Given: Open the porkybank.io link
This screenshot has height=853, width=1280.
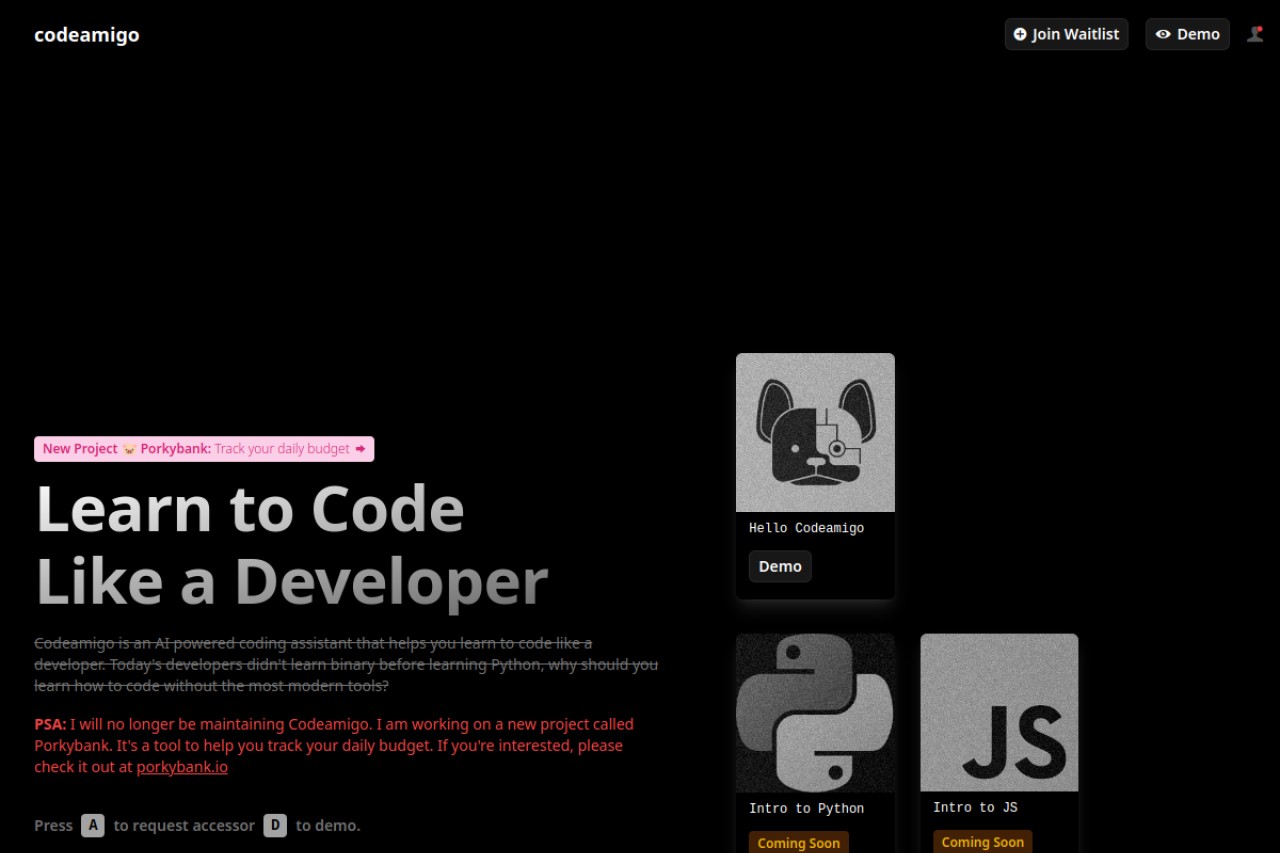Looking at the screenshot, I should pyautogui.click(x=182, y=767).
